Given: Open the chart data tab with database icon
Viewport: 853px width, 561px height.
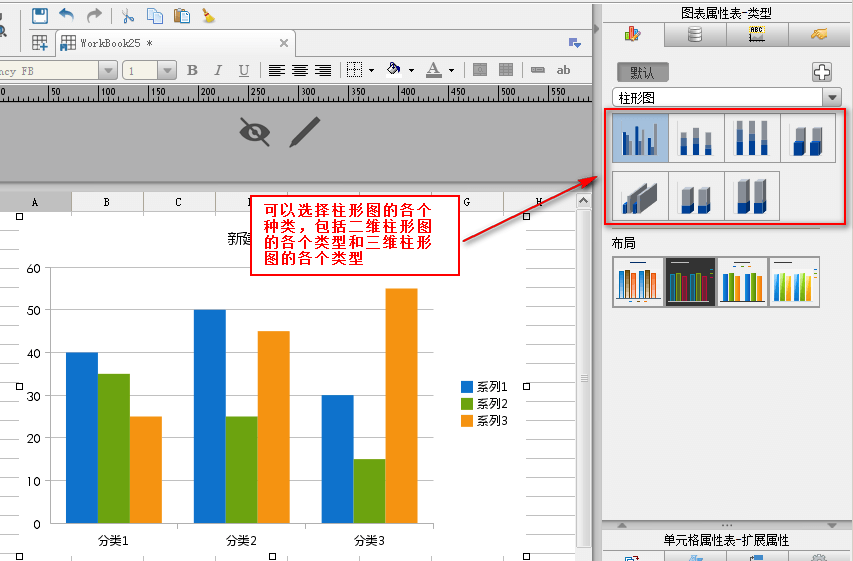Looking at the screenshot, I should pyautogui.click(x=695, y=34).
